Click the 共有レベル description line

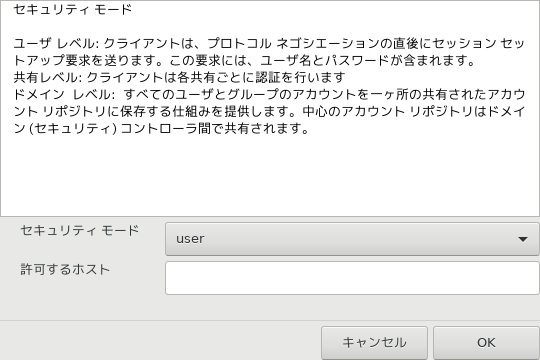[179, 77]
